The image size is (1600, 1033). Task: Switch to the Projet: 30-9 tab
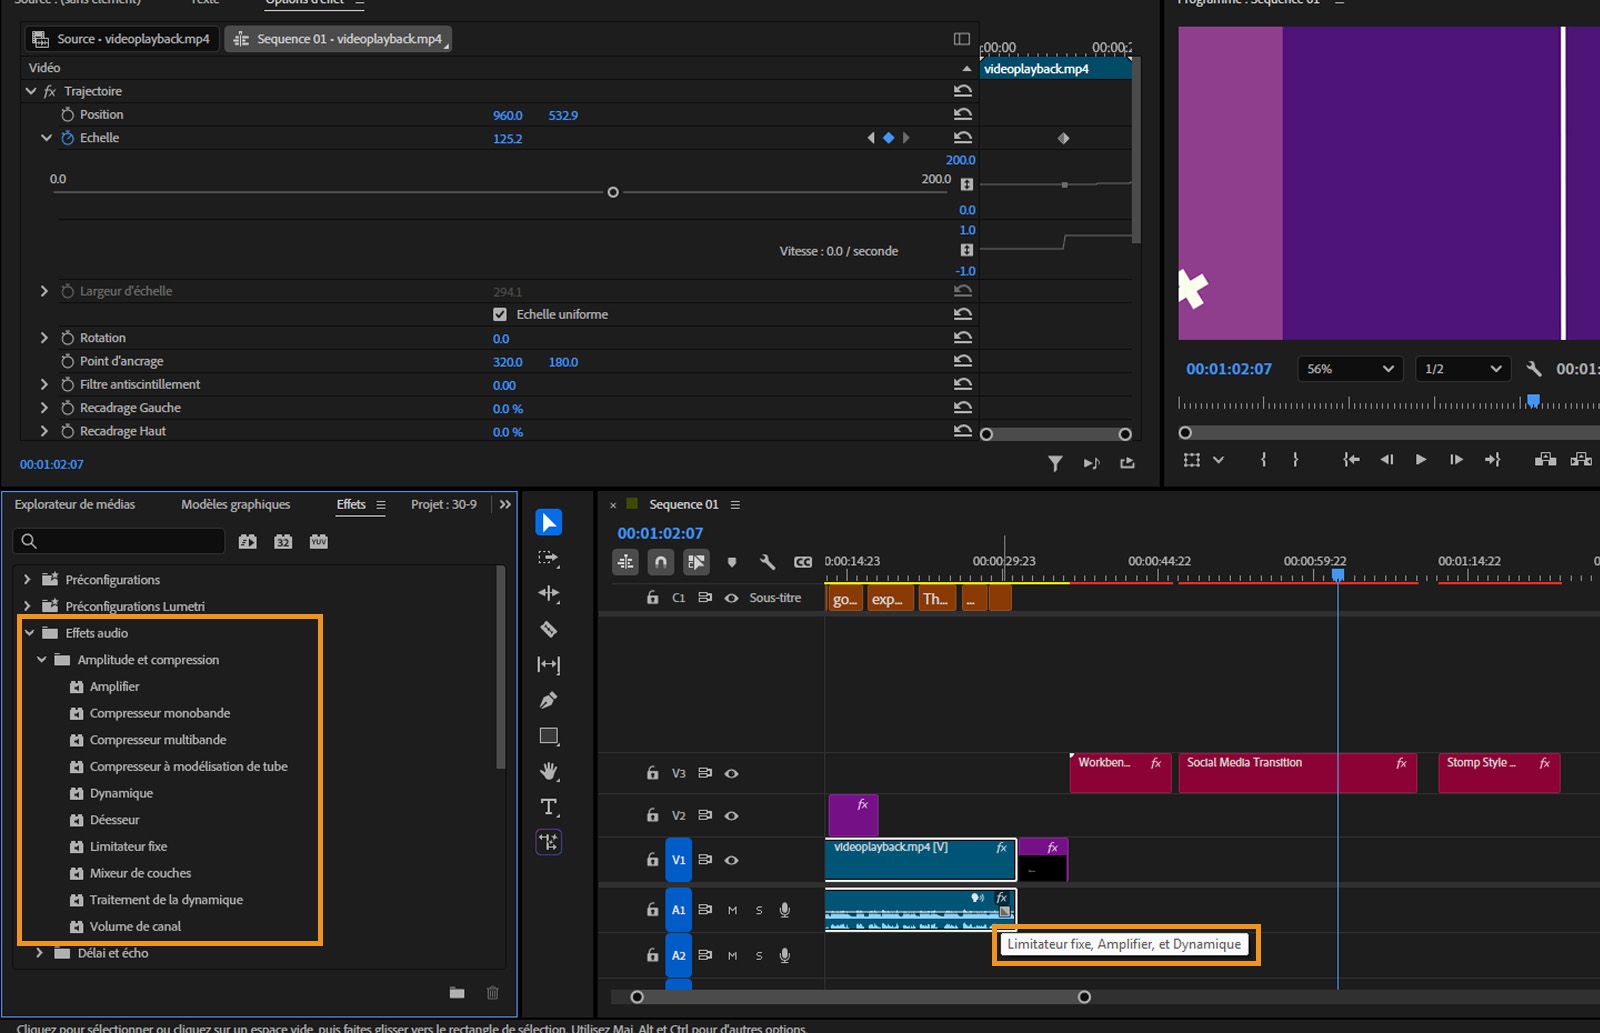pyautogui.click(x=443, y=504)
